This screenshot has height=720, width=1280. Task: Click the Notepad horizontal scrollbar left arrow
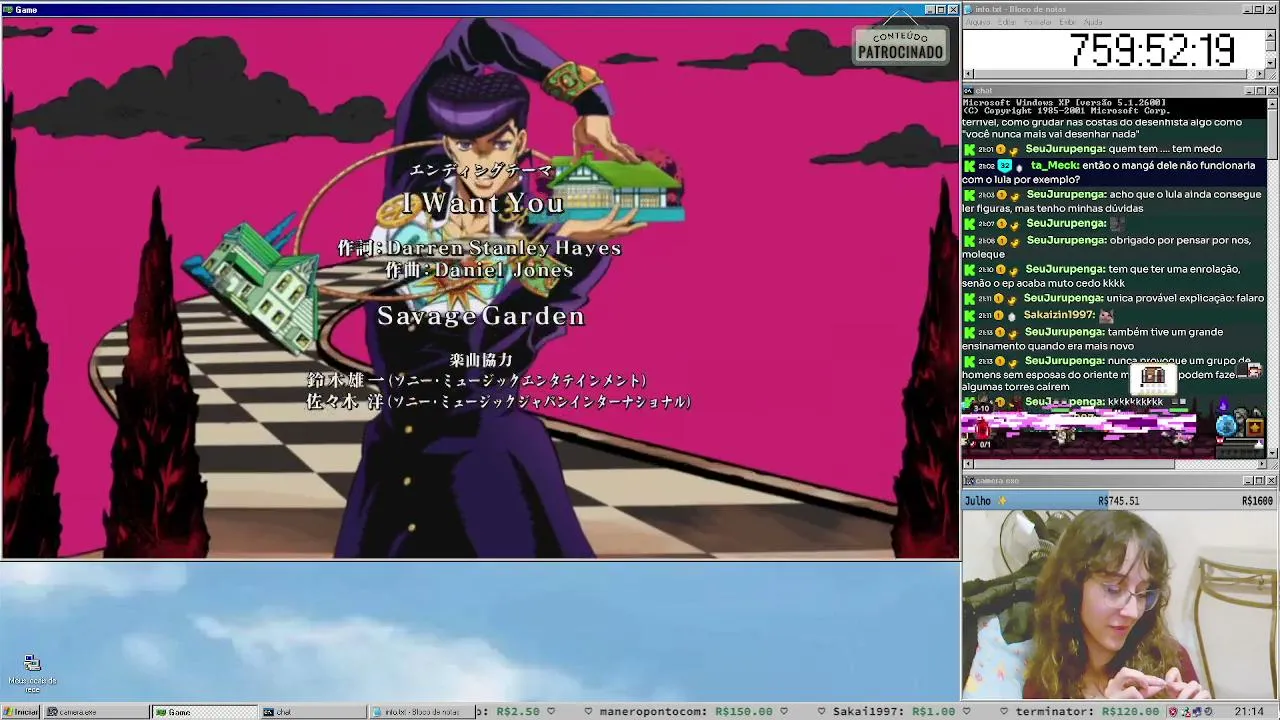click(x=968, y=74)
